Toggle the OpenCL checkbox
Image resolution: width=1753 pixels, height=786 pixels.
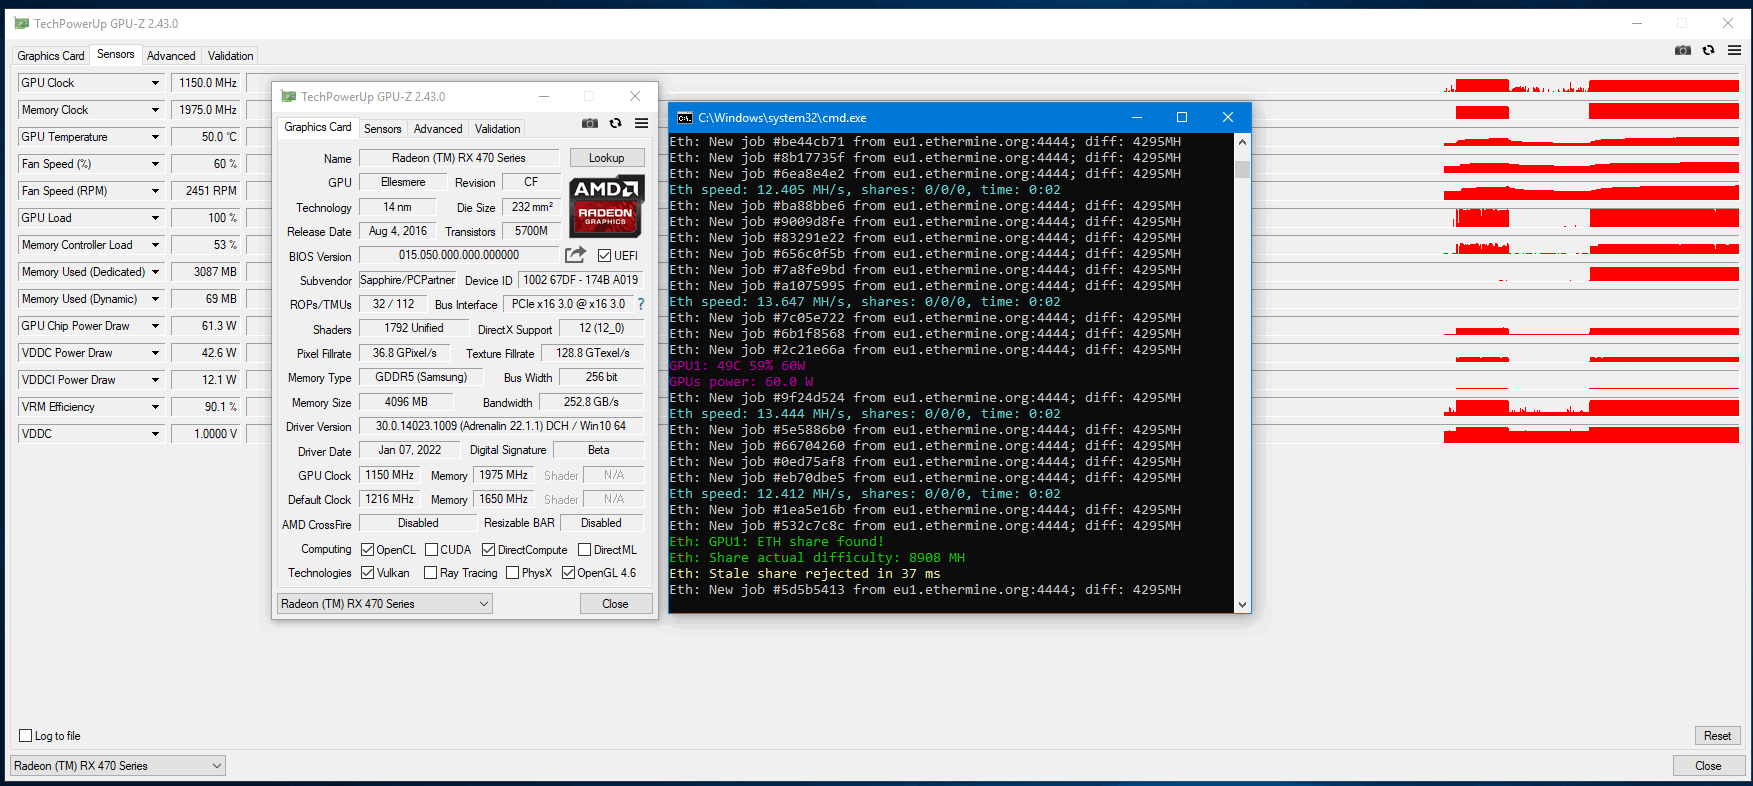(x=367, y=550)
